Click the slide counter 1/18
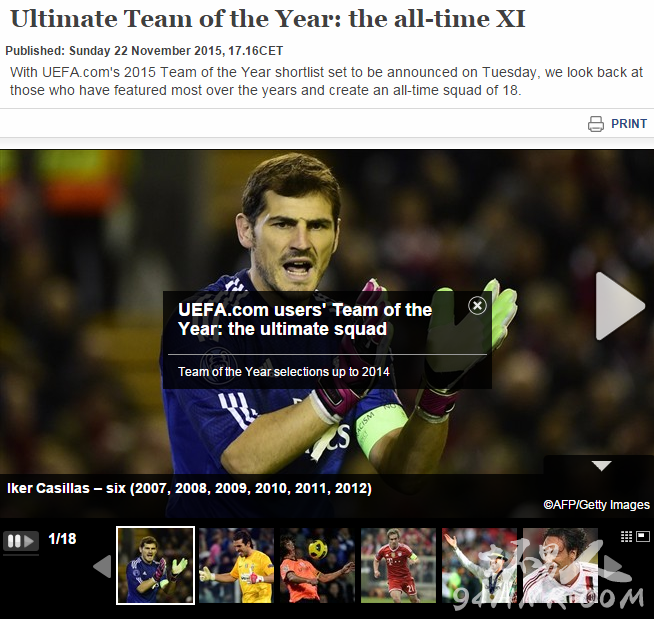 [62, 539]
